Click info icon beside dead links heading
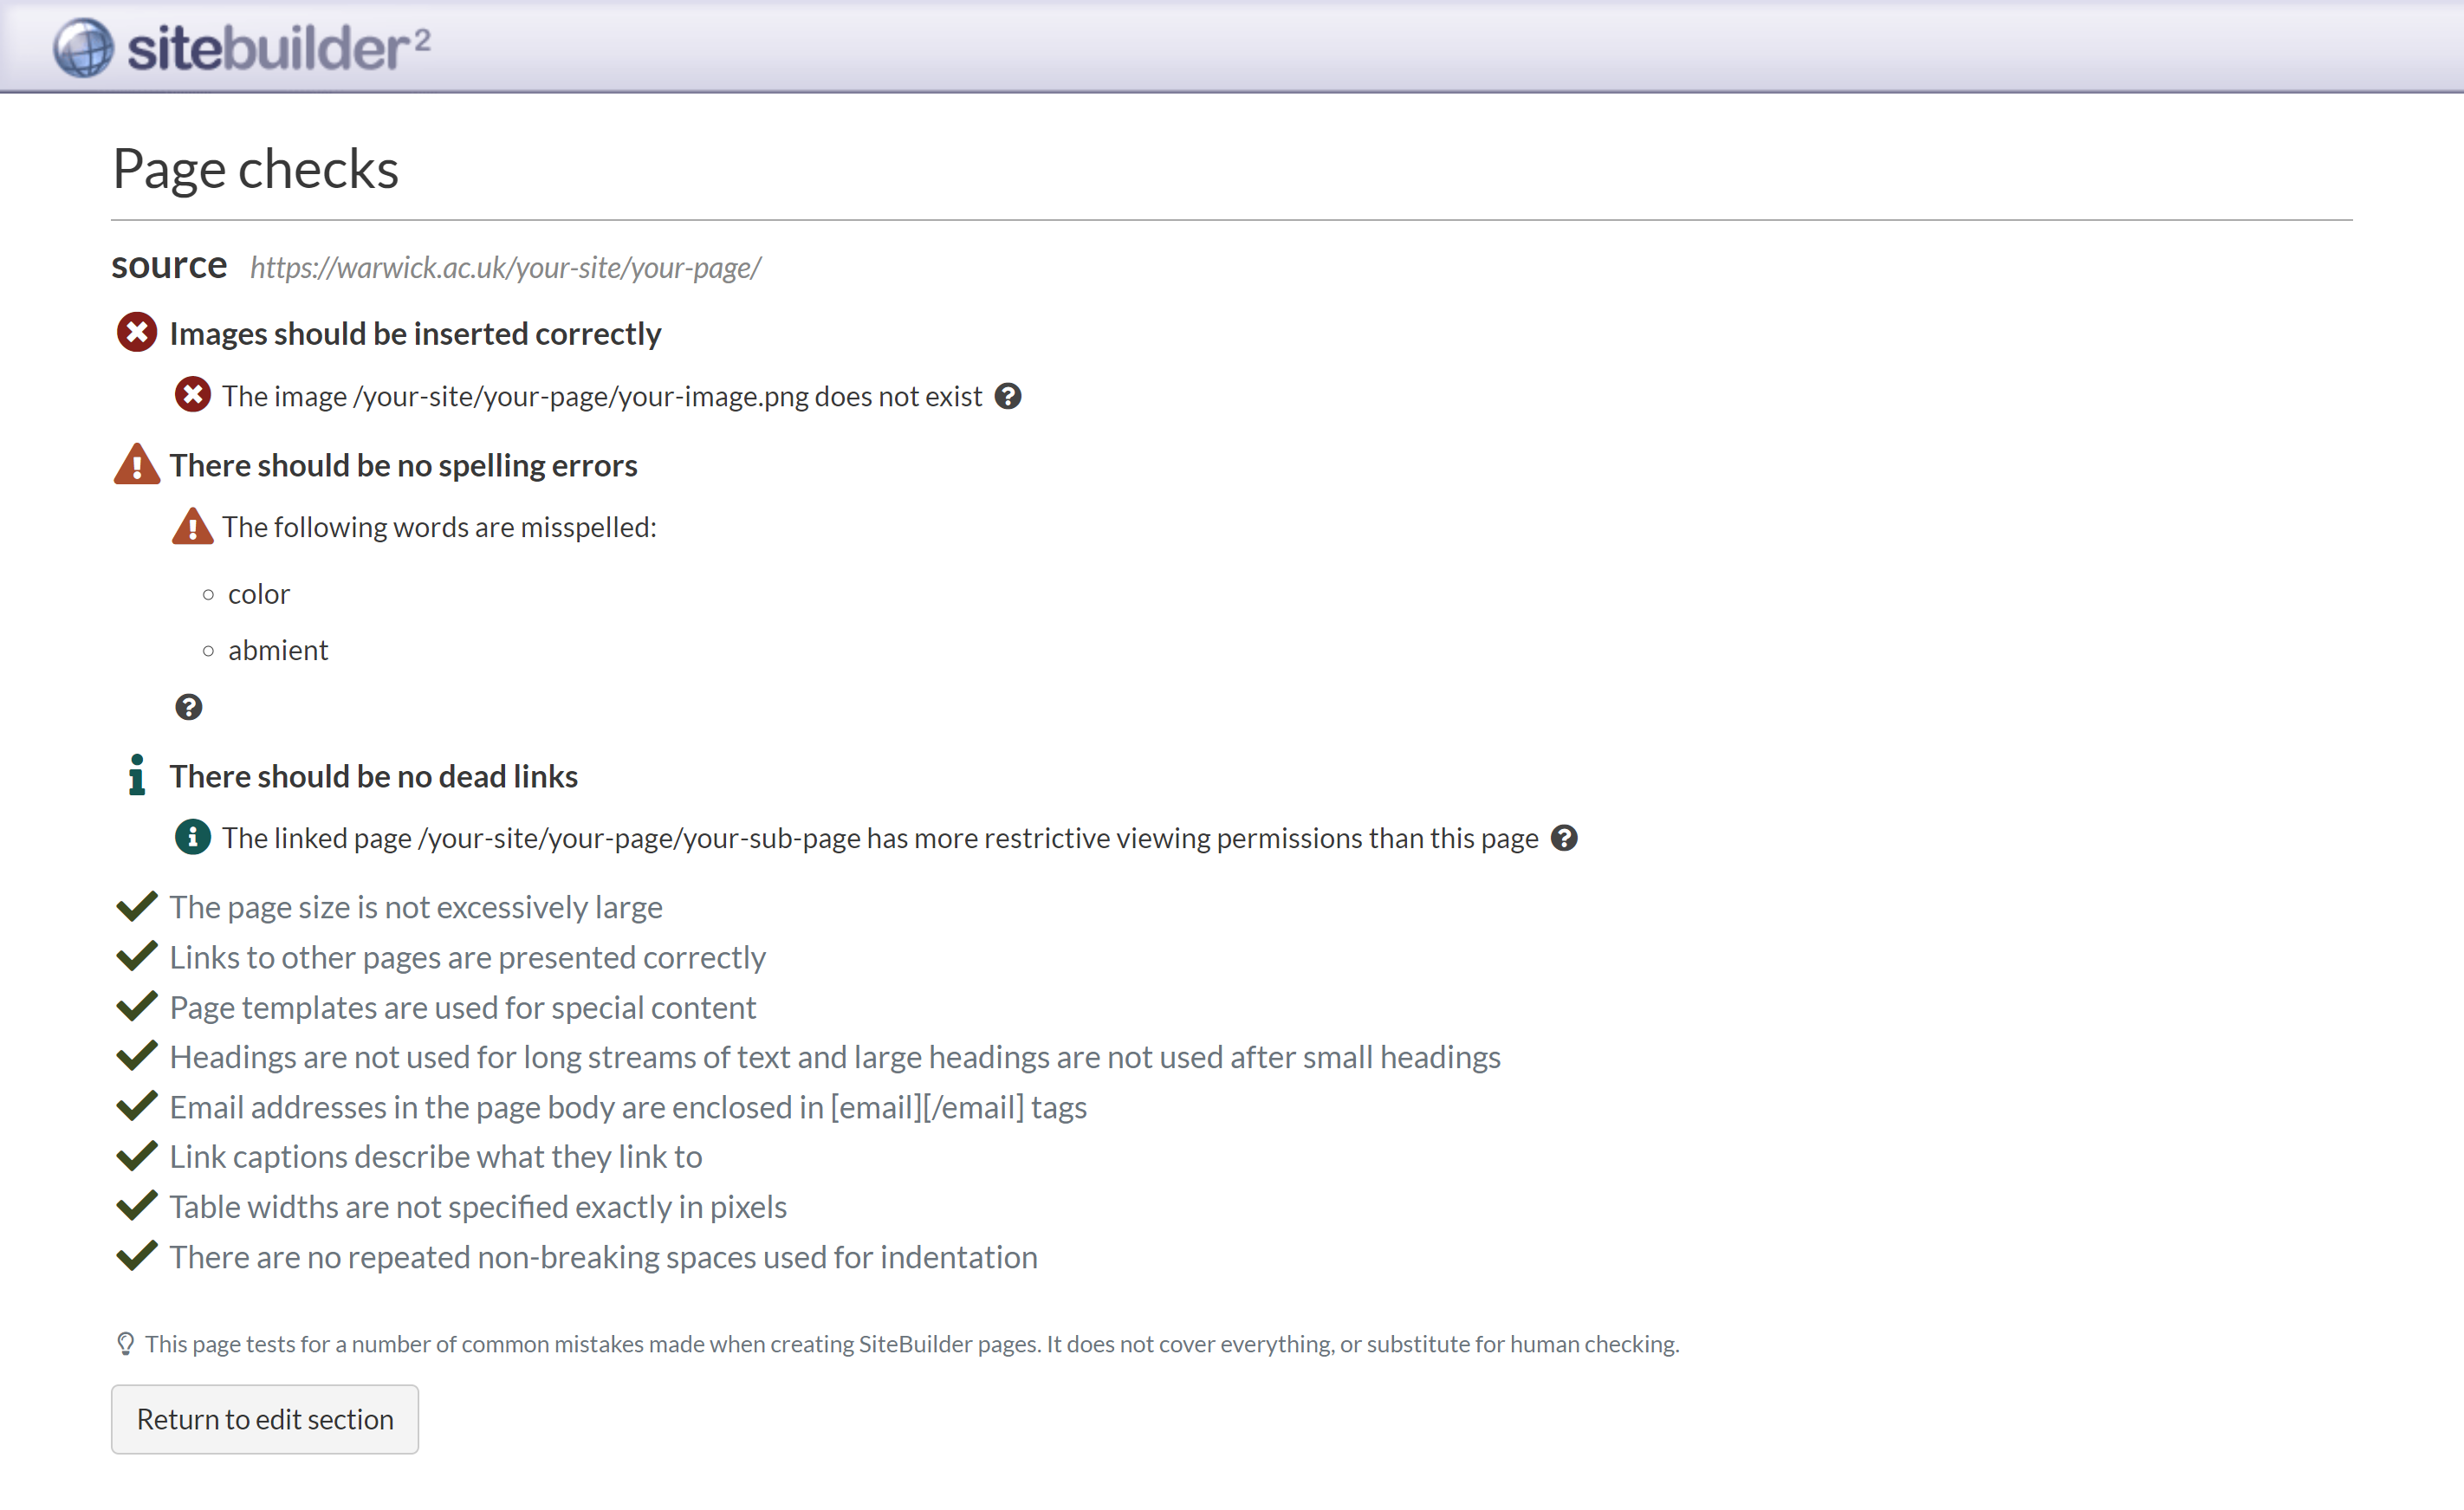2464x1510 pixels. click(137, 775)
